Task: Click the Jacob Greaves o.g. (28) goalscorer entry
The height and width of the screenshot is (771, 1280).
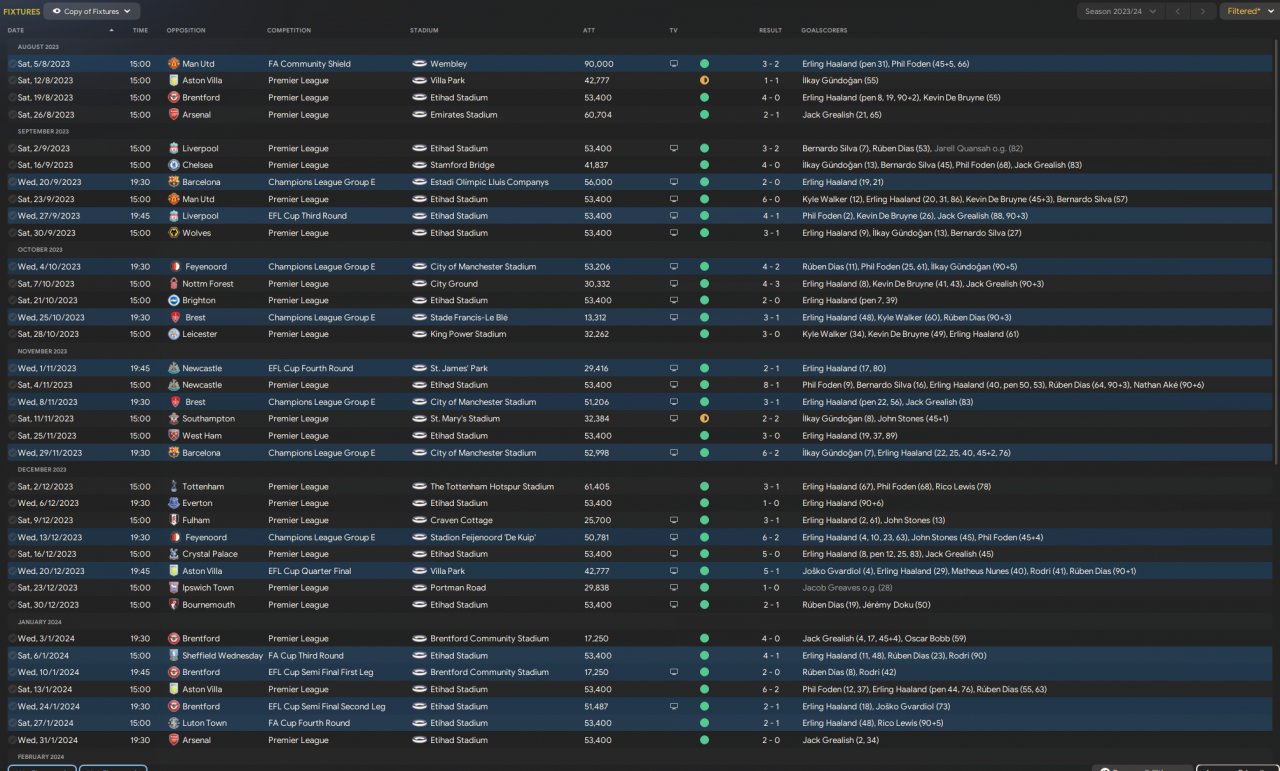Action: (847, 588)
